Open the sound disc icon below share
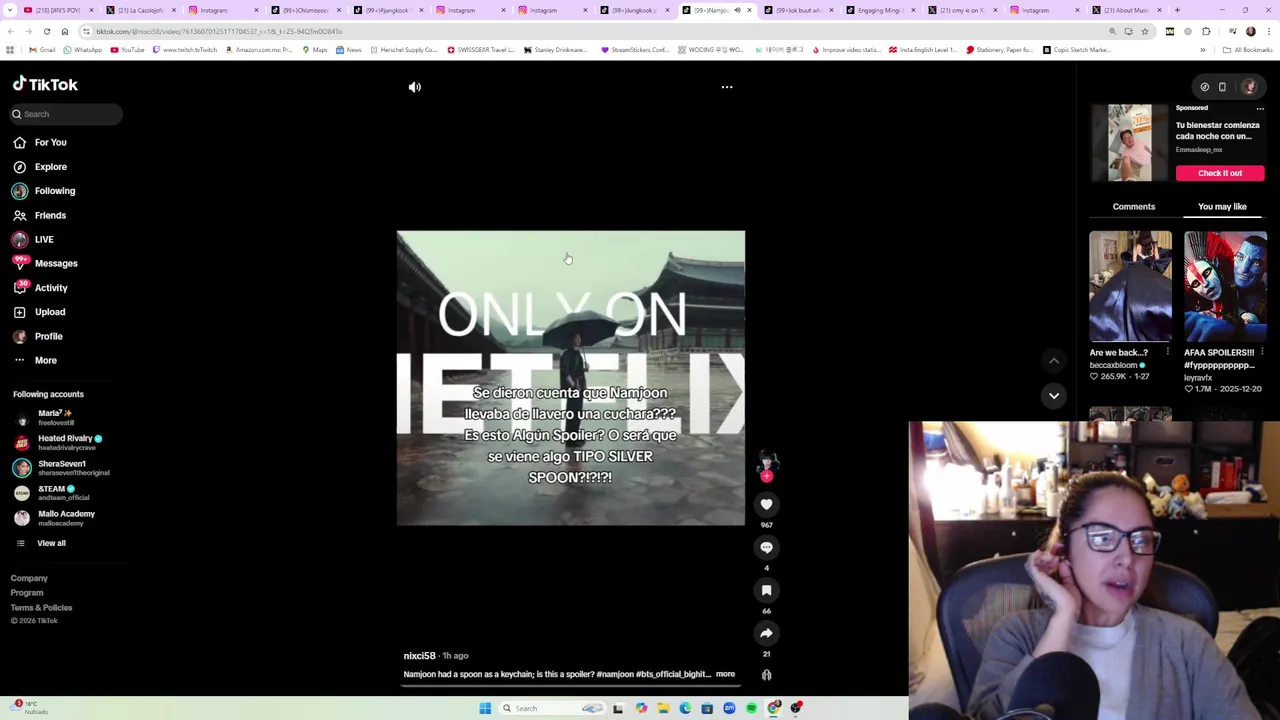The image size is (1280, 720). pos(766,675)
